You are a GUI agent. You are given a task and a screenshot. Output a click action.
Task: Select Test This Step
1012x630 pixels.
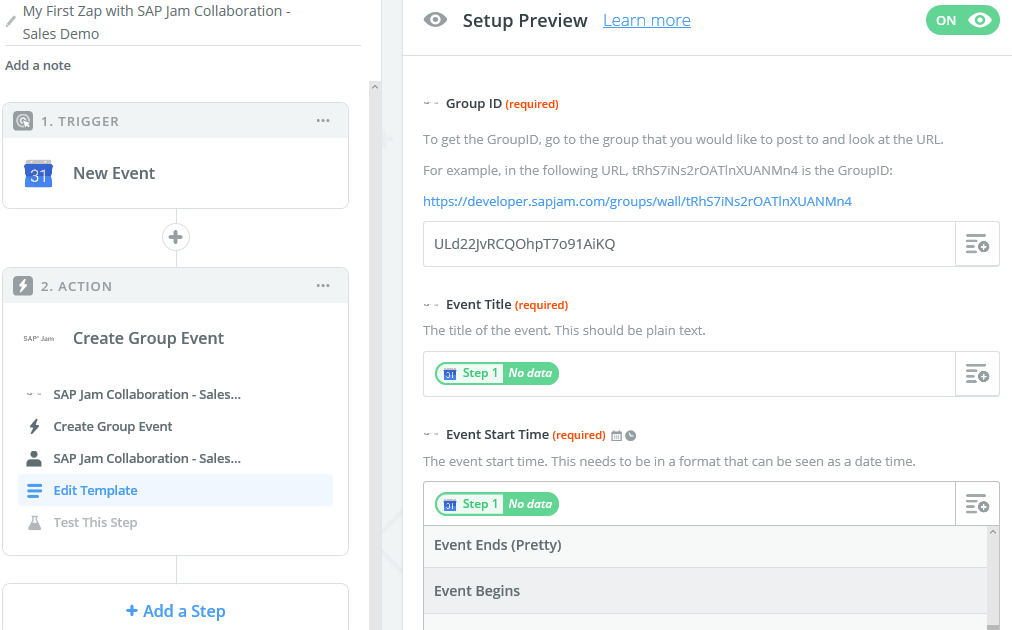[176, 523]
